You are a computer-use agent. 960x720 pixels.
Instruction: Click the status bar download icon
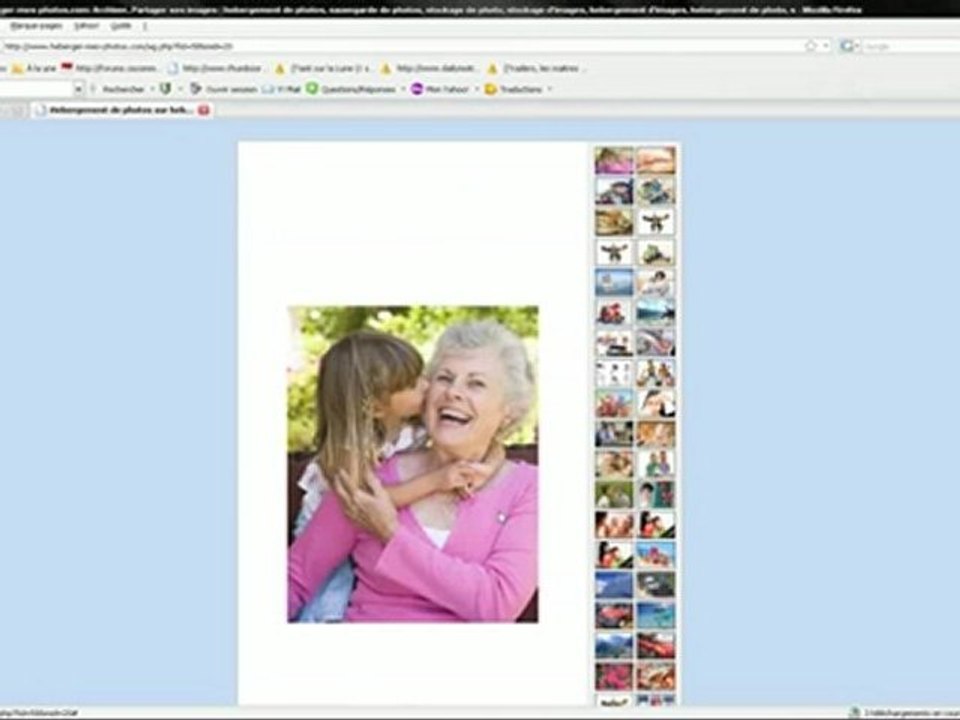pyautogui.click(x=854, y=713)
